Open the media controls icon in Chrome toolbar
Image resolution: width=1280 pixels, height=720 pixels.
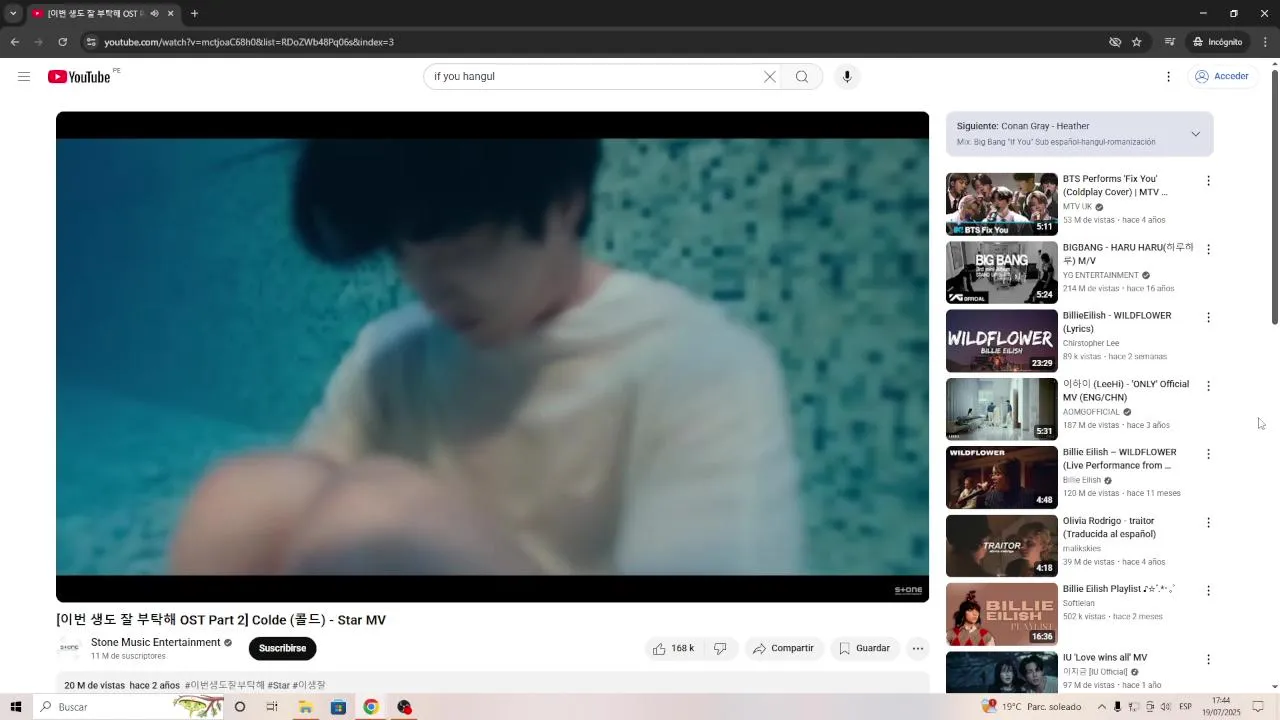point(1169,42)
